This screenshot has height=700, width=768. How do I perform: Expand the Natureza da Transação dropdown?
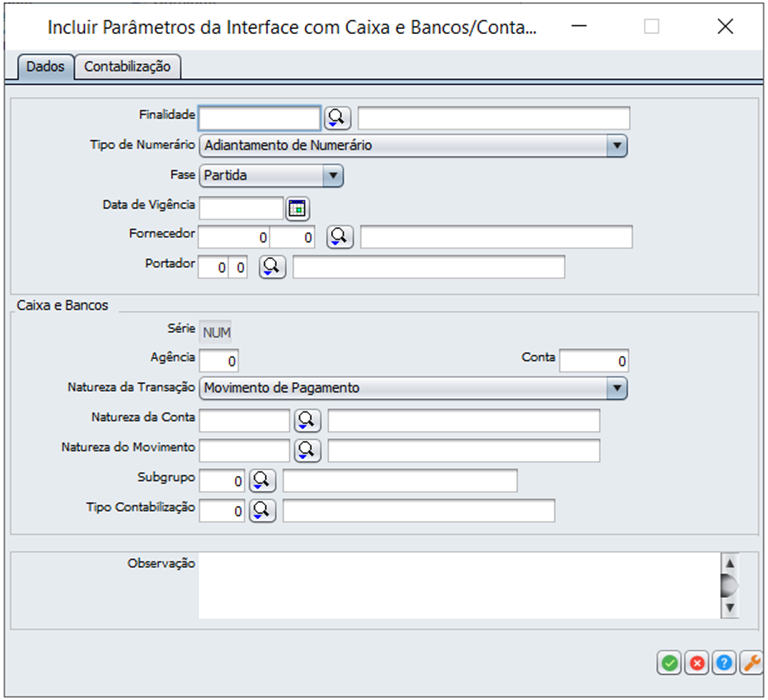tap(616, 388)
